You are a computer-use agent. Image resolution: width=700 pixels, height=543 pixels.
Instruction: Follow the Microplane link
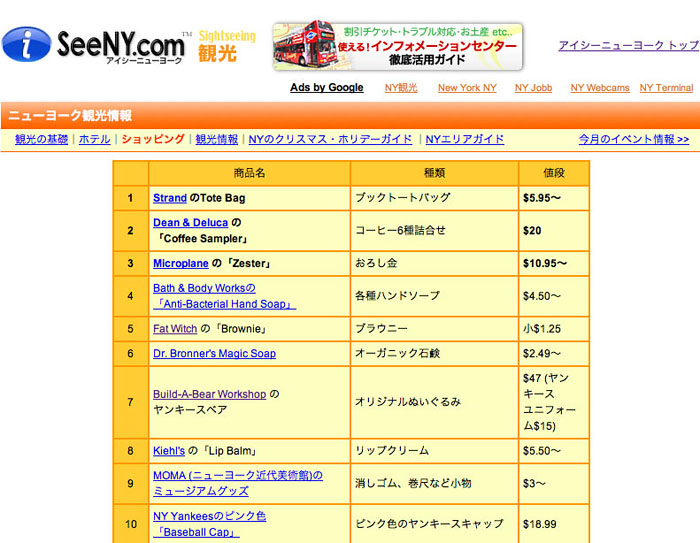(x=181, y=263)
